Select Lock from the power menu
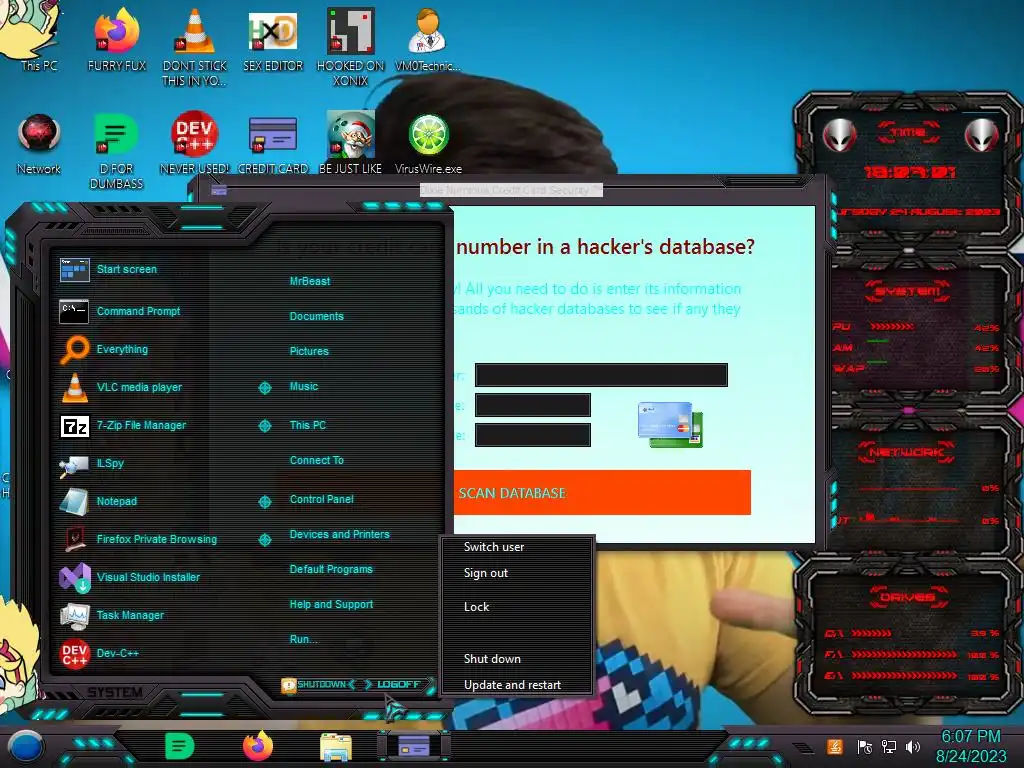 point(476,607)
